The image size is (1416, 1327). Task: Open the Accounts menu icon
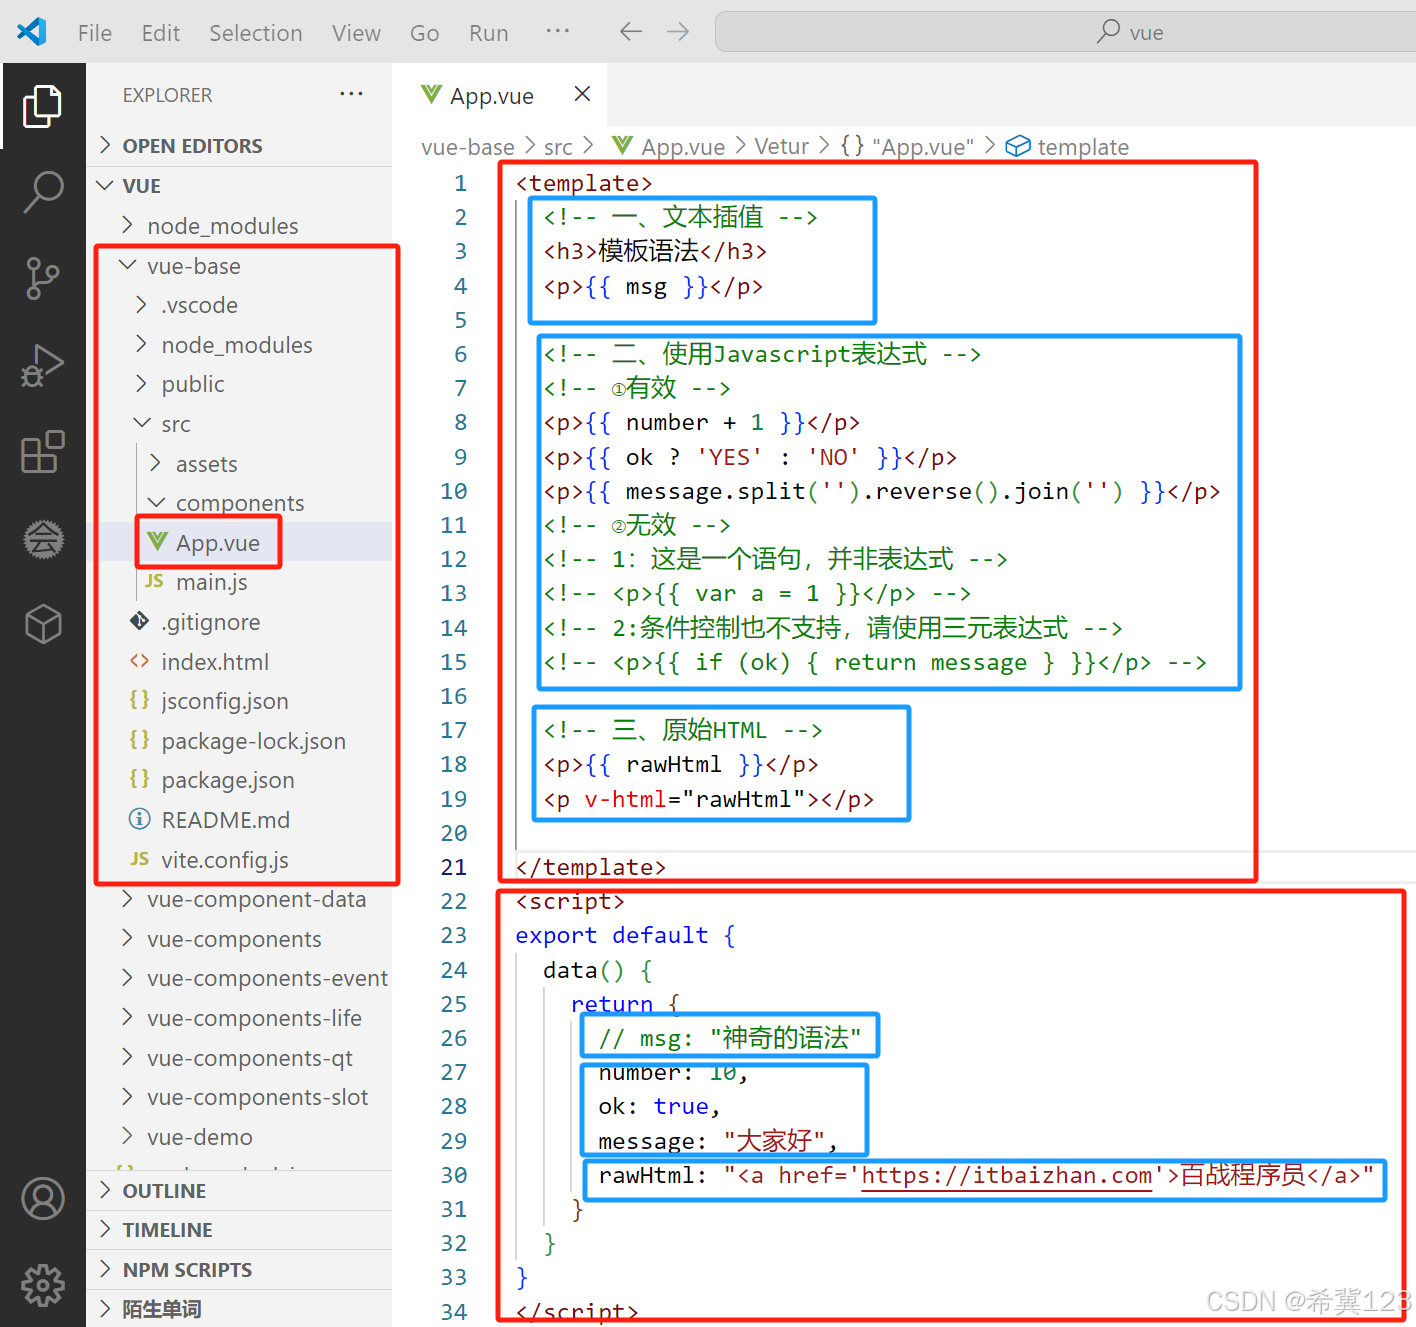point(43,1199)
